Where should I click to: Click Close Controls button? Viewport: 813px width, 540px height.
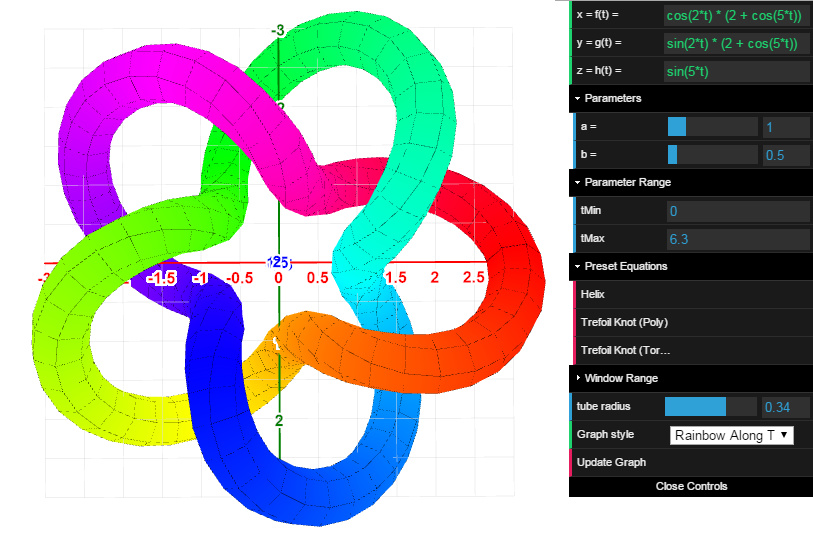[691, 487]
